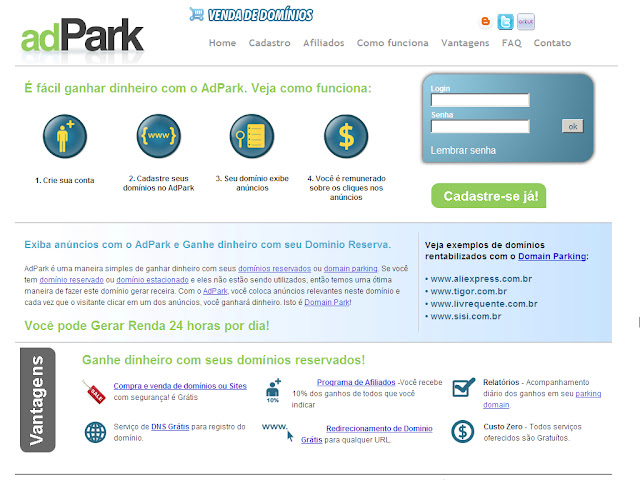Click '3. Seu domínio exibe anúncios' text
The image size is (640, 480).
(x=252, y=183)
